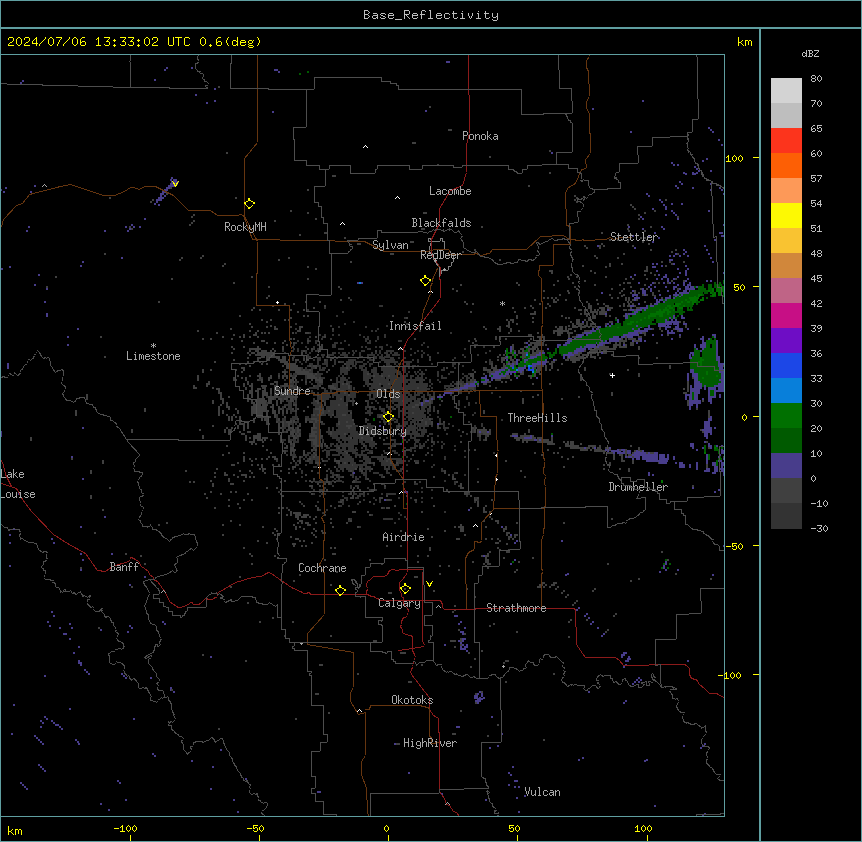Select the red 65-60 dBZ legend swatch
862x842 pixels.
point(786,141)
